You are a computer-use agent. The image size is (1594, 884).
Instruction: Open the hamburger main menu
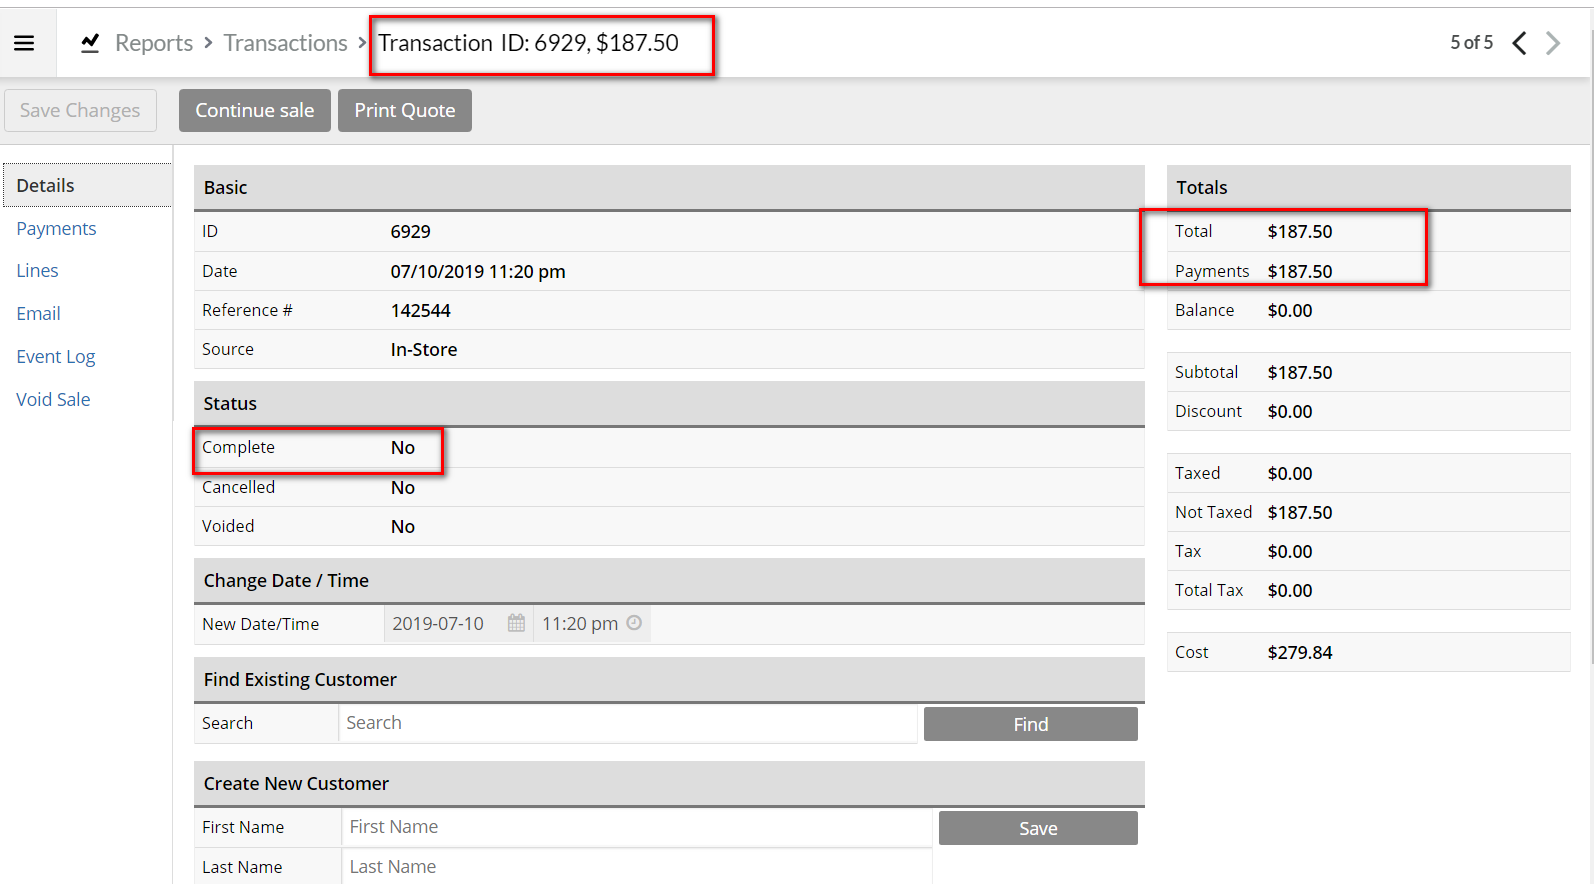[24, 43]
